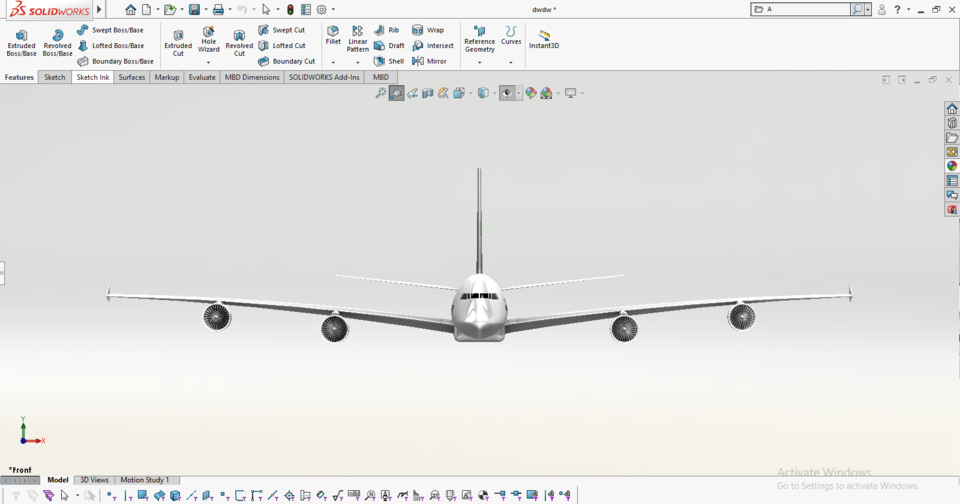Image resolution: width=960 pixels, height=504 pixels.
Task: Use the Shell feature
Action: 389,61
